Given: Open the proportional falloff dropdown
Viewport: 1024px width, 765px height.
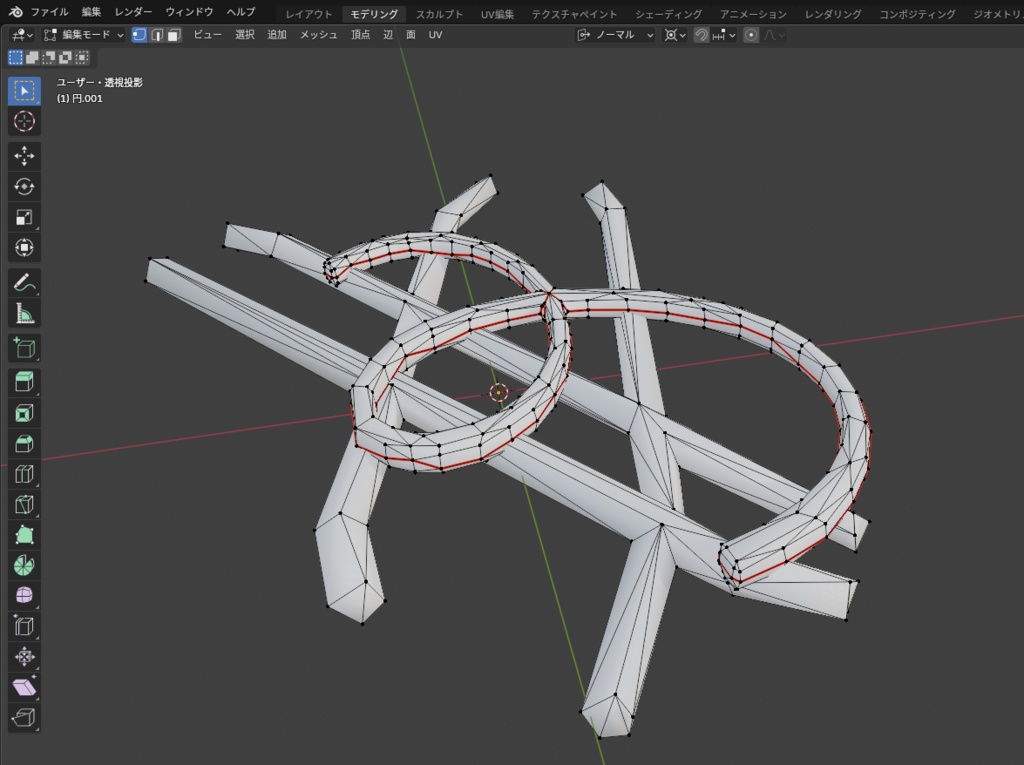Looking at the screenshot, I should [x=773, y=35].
